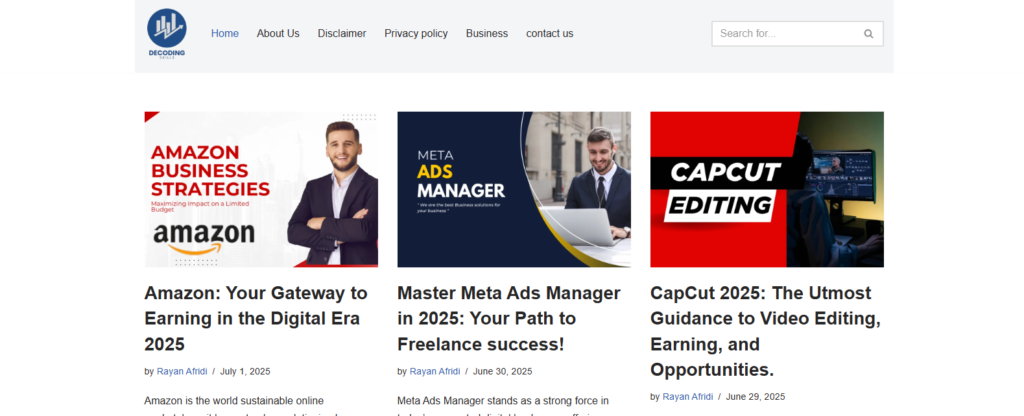Click Rayan Afridi author link on Meta Ads post
Image resolution: width=1024 pixels, height=416 pixels.
coord(434,371)
